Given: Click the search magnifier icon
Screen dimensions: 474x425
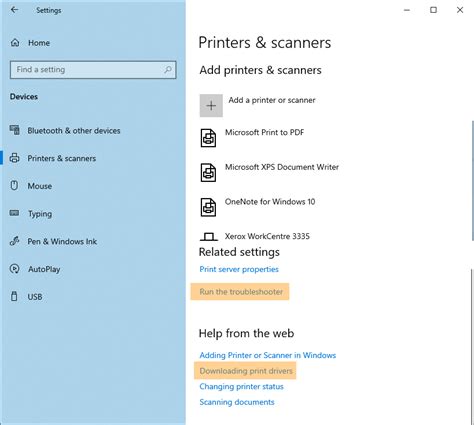Looking at the screenshot, I should 168,69.
